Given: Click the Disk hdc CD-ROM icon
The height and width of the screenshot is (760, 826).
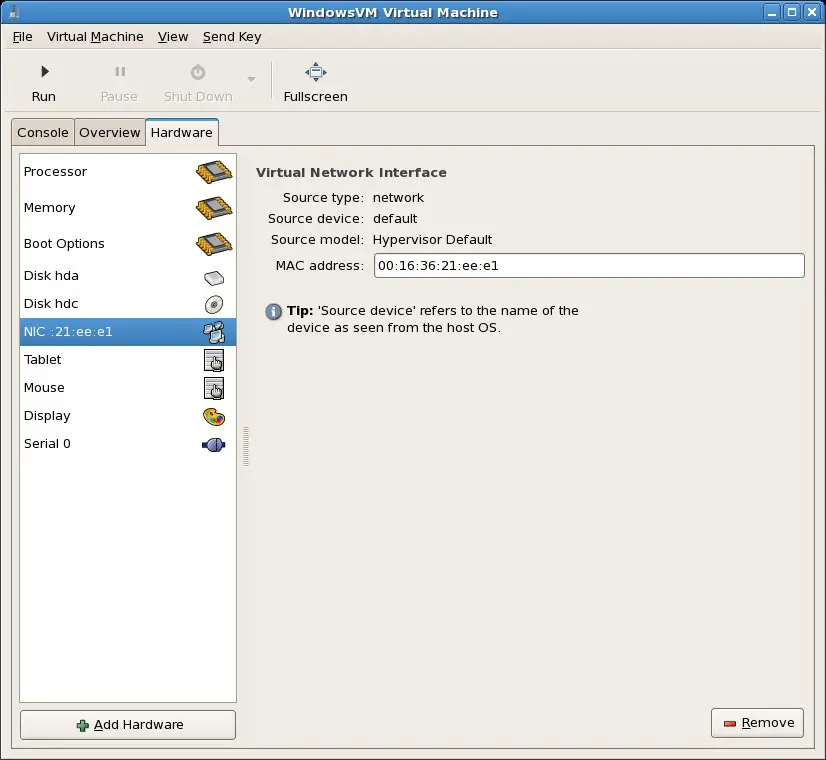Looking at the screenshot, I should coord(213,305).
